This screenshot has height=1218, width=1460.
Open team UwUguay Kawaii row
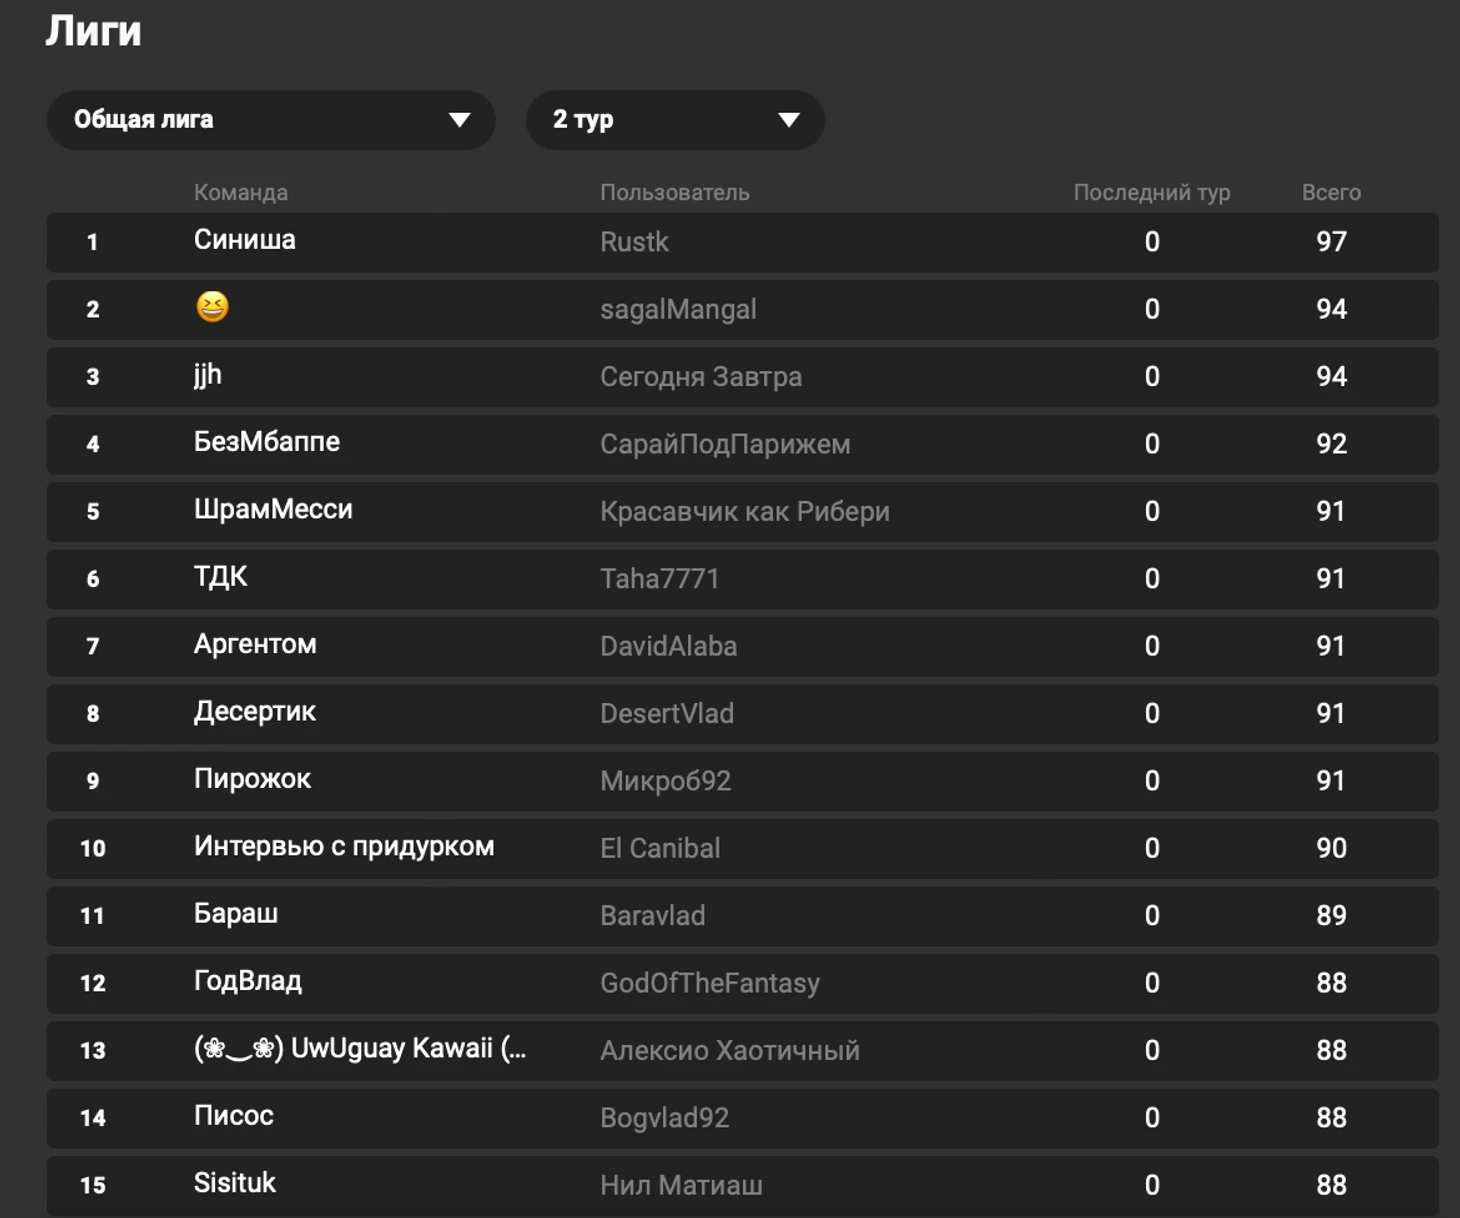click(742, 1051)
